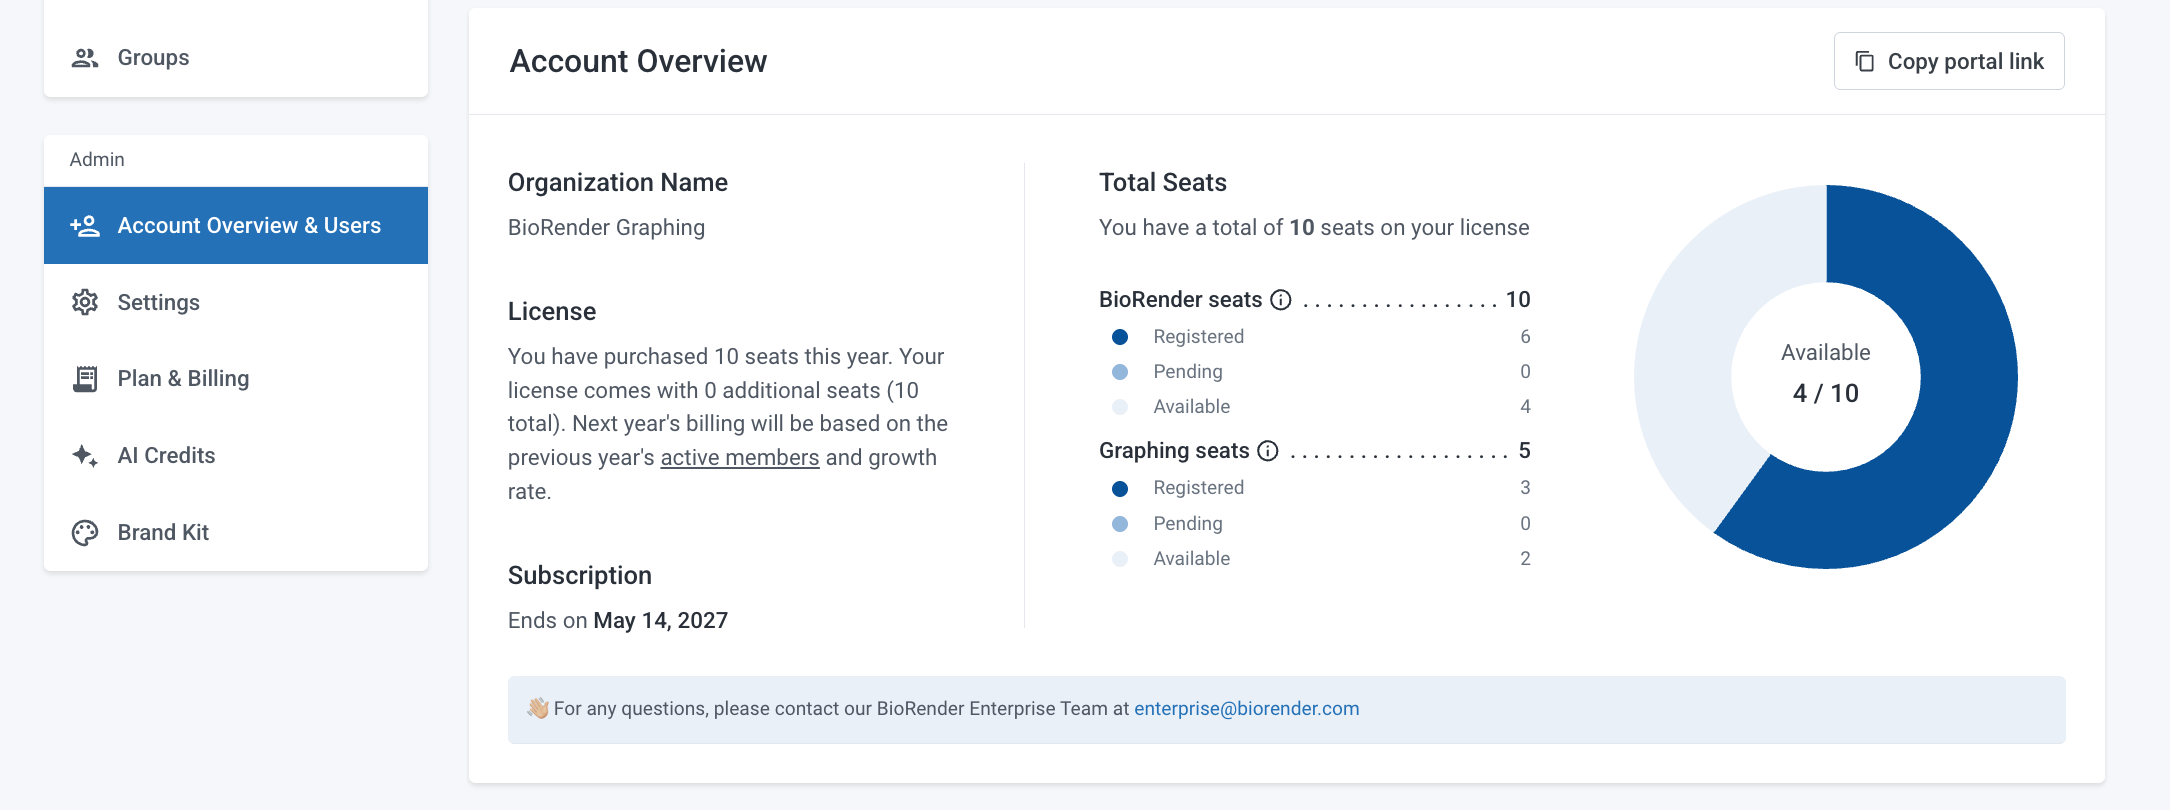Click the Total Seats heading
Viewport: 2170px width, 810px height.
point(1163,183)
